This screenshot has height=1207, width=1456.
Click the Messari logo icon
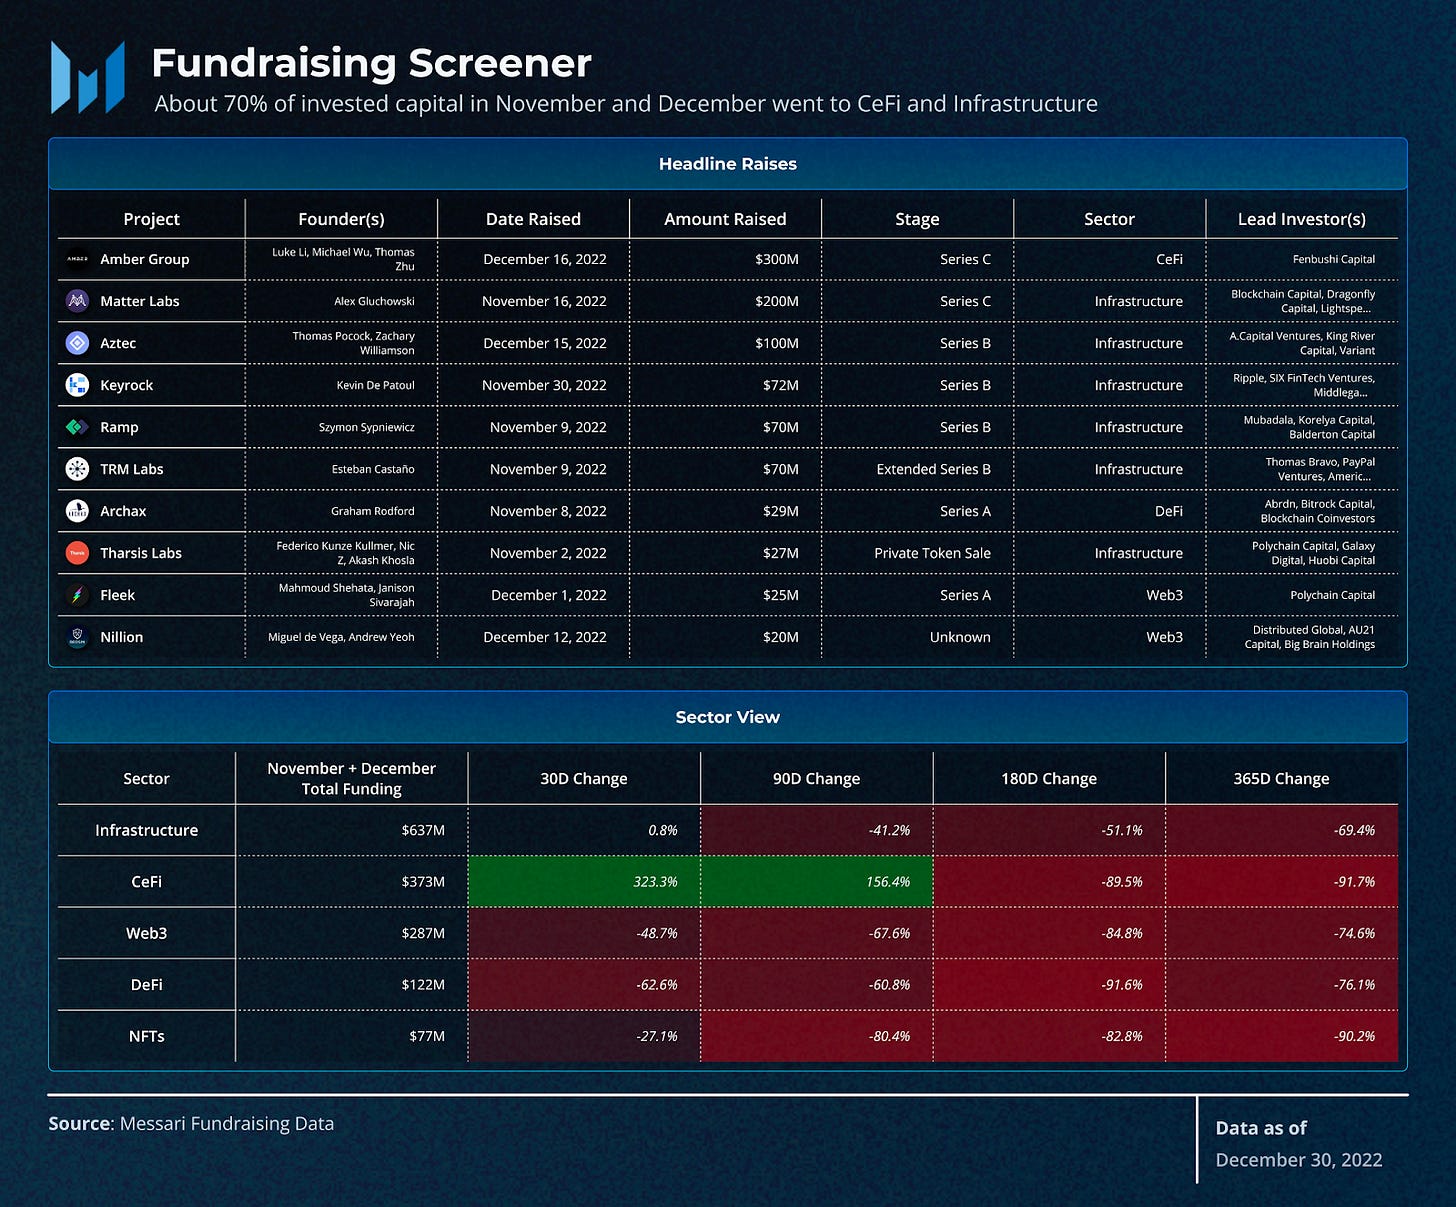pyautogui.click(x=88, y=77)
